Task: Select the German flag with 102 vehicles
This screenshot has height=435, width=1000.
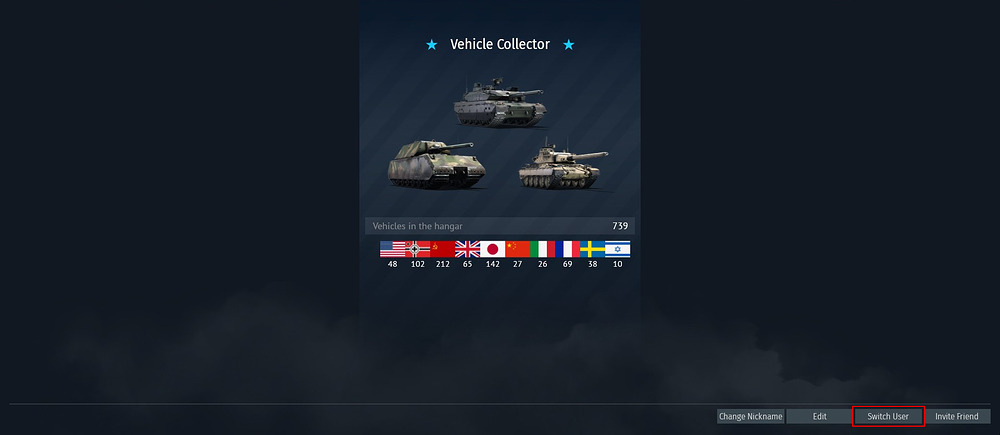Action: click(417, 249)
